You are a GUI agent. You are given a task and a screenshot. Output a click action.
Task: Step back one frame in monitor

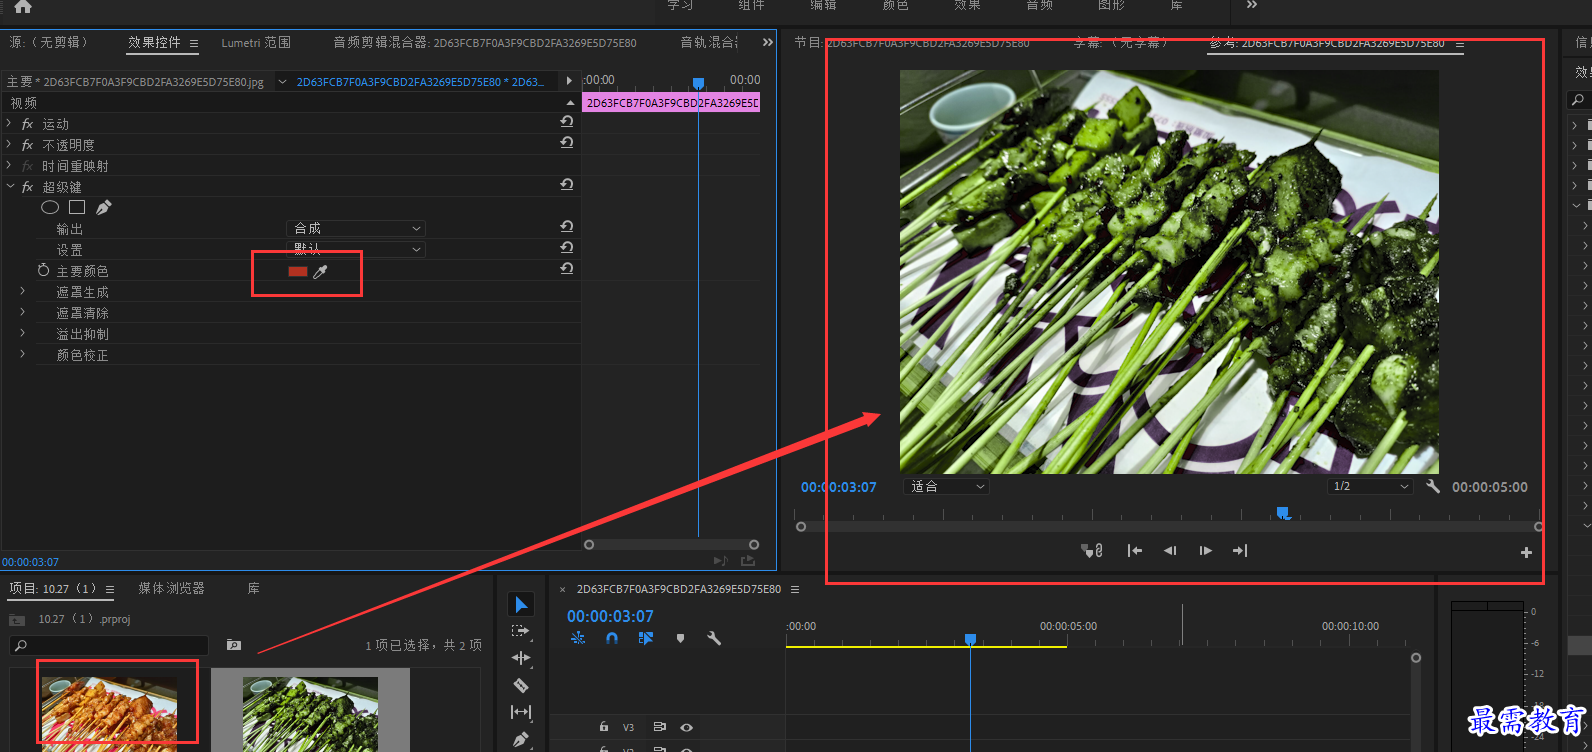click(x=1170, y=551)
